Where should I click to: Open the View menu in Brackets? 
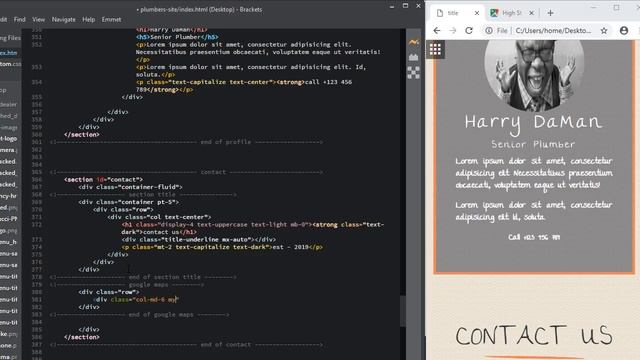click(x=39, y=19)
